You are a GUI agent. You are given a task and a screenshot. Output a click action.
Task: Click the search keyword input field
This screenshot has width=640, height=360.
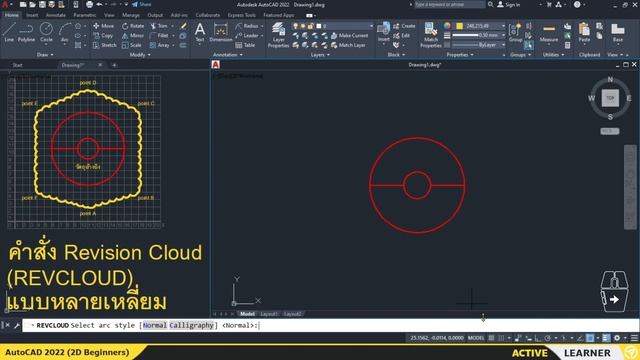[x=449, y=4]
